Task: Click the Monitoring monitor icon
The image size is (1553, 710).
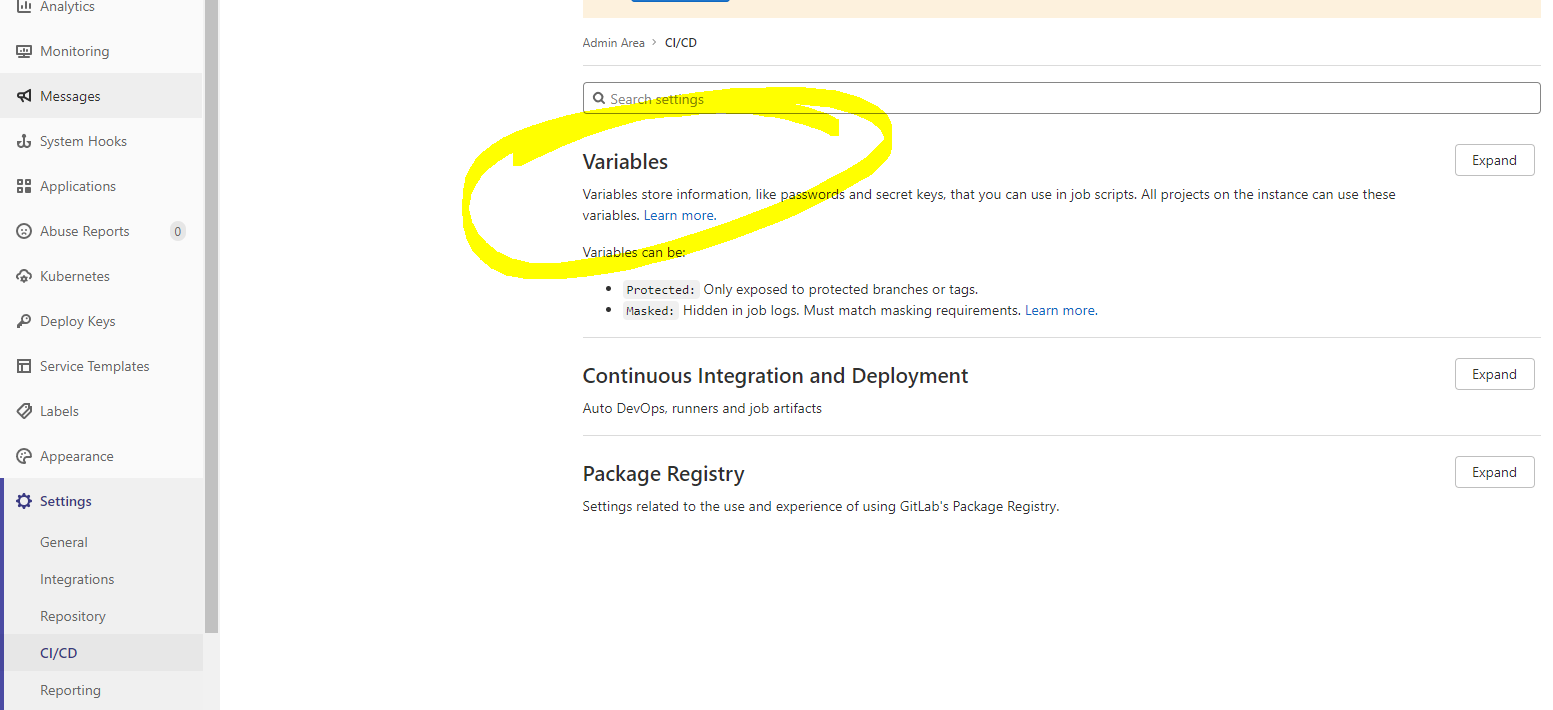Action: [24, 51]
